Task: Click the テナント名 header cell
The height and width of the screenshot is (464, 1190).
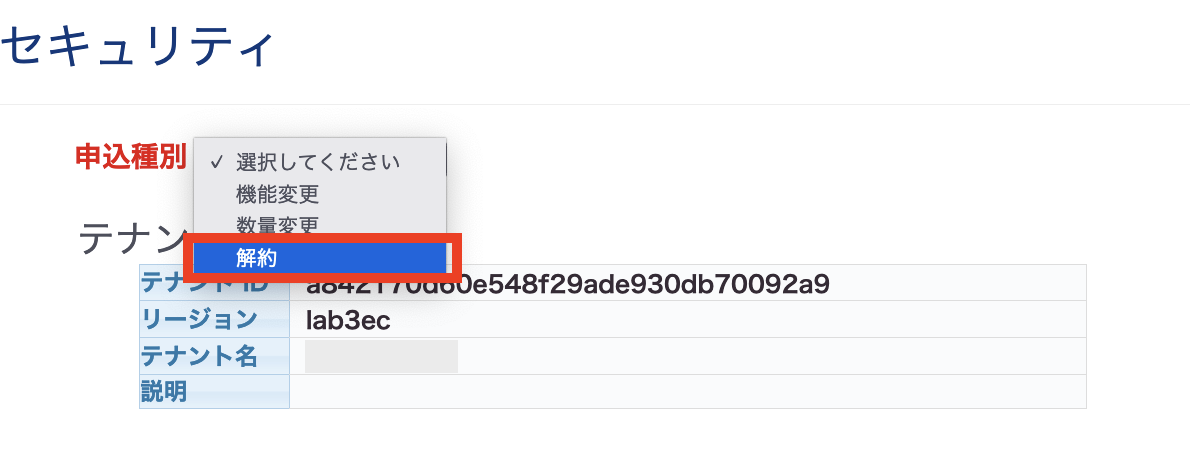Action: 214,356
